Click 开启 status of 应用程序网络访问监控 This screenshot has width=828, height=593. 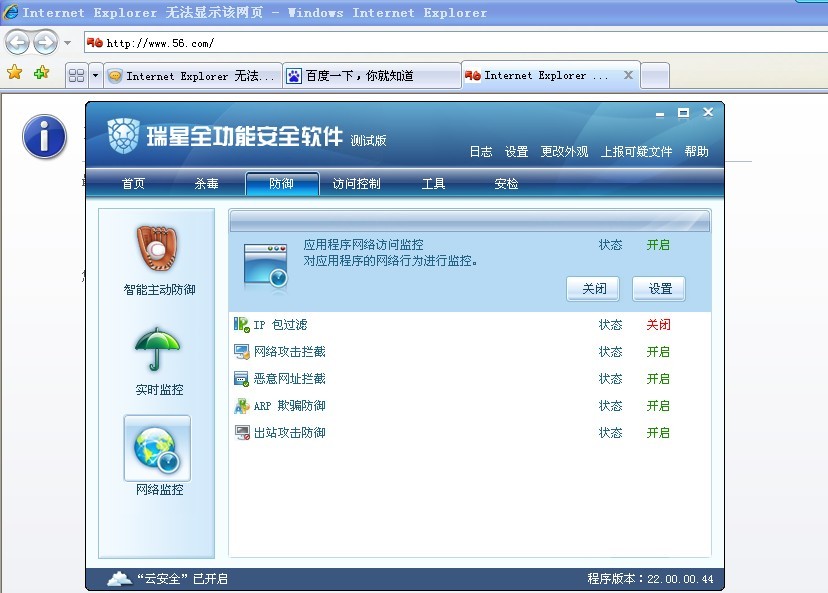click(x=658, y=245)
